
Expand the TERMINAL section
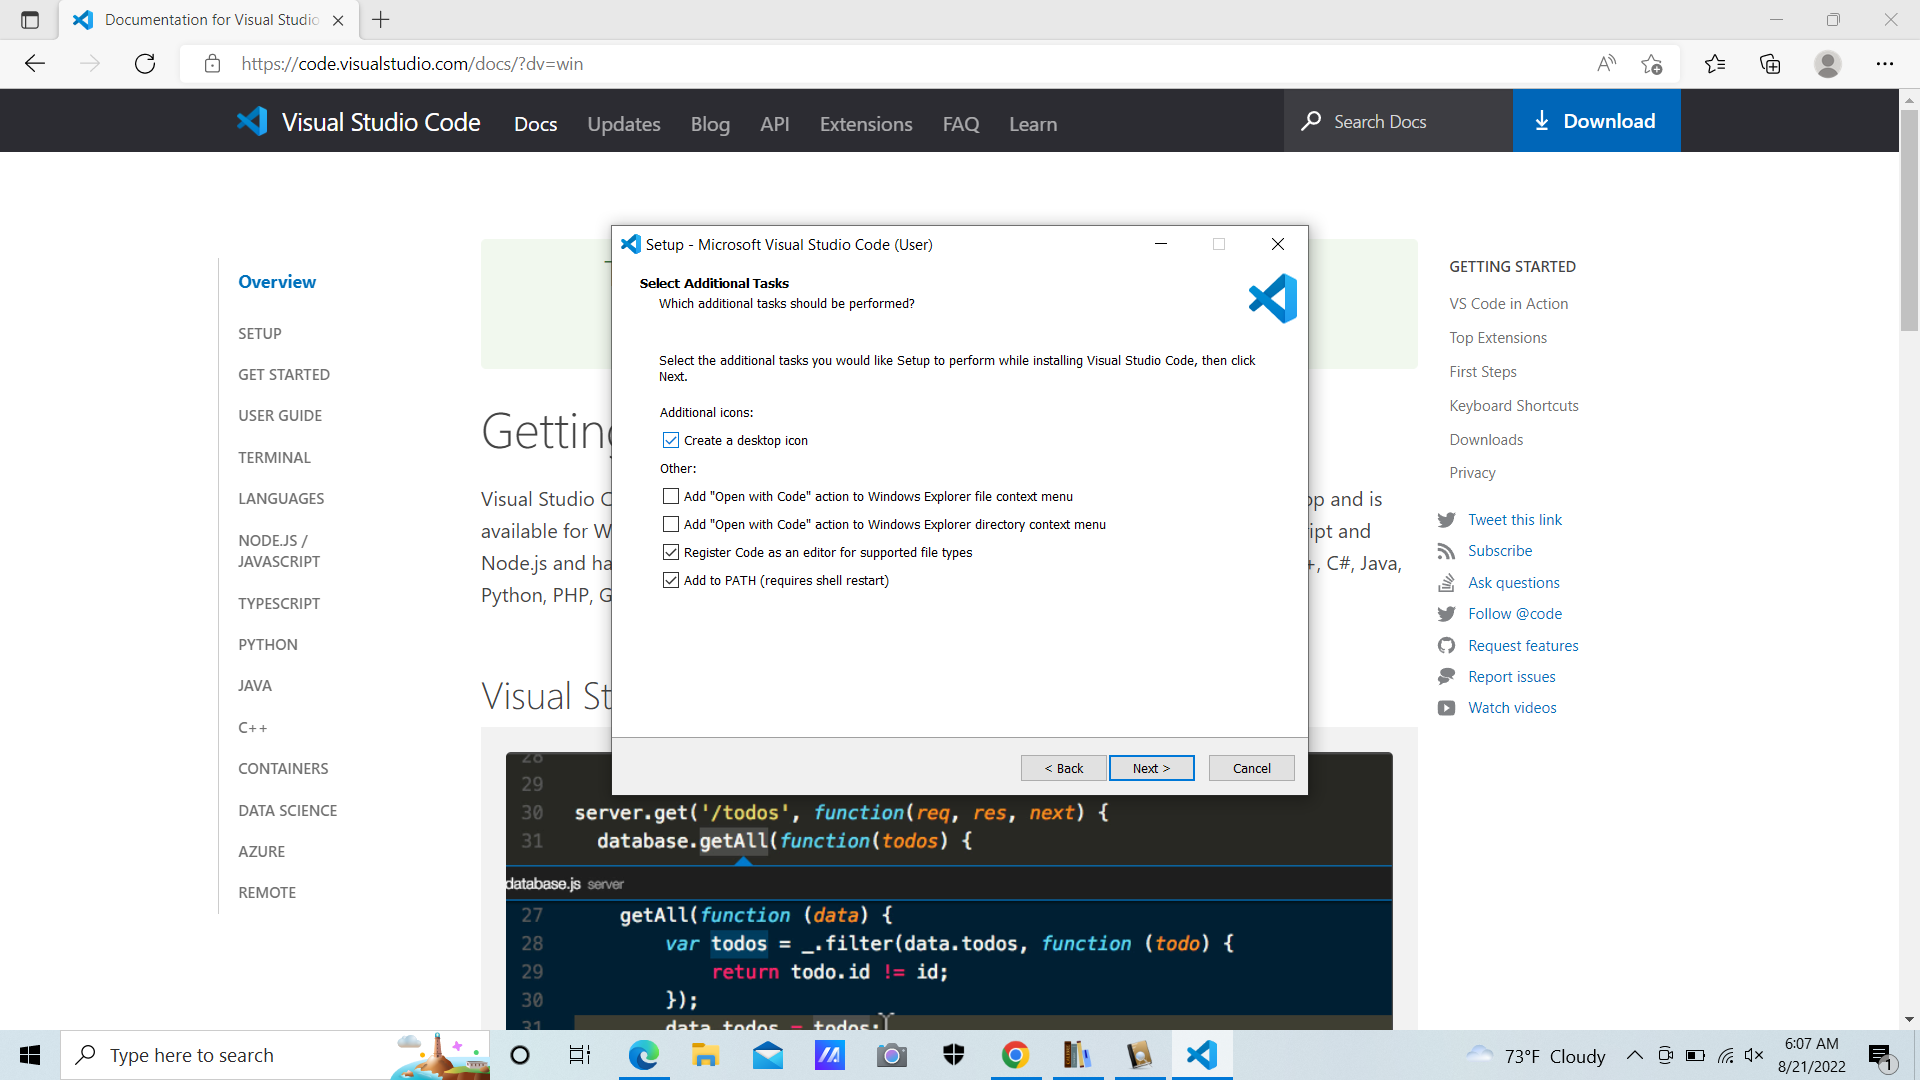pos(274,457)
